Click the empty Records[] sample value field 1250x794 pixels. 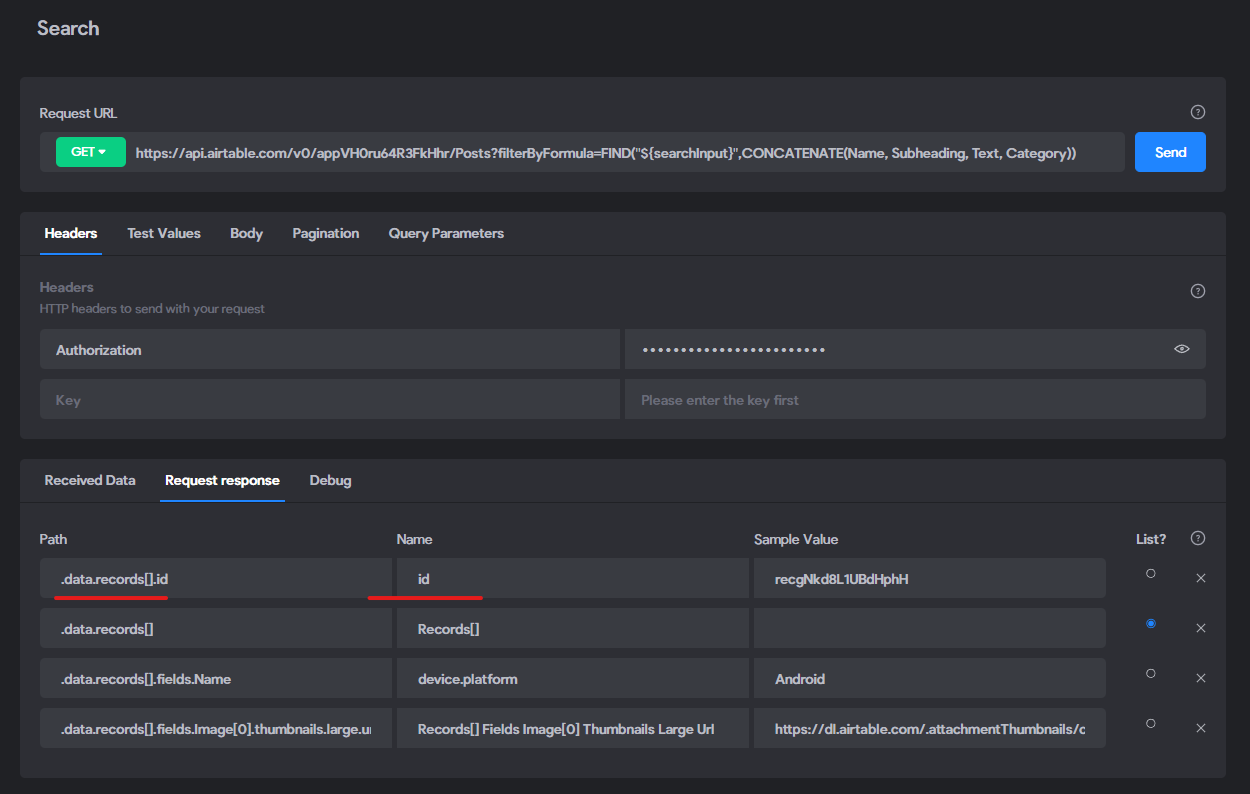[x=930, y=628]
